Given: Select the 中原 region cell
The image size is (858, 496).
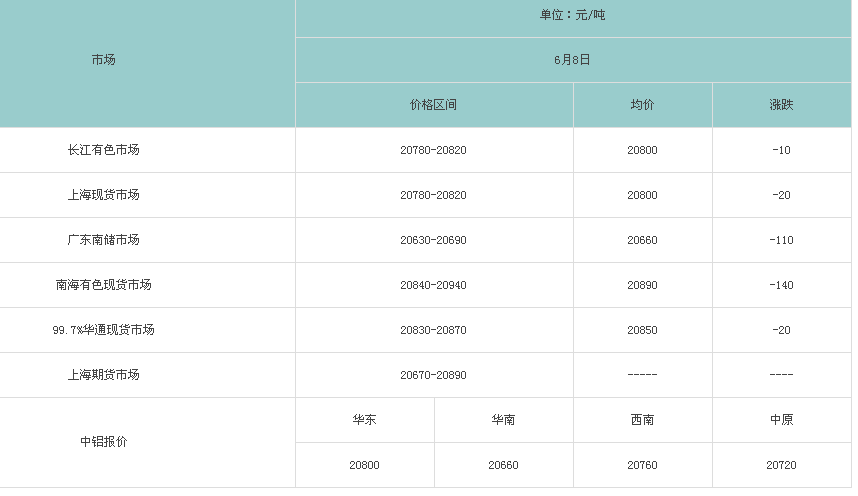Looking at the screenshot, I should (x=781, y=420).
